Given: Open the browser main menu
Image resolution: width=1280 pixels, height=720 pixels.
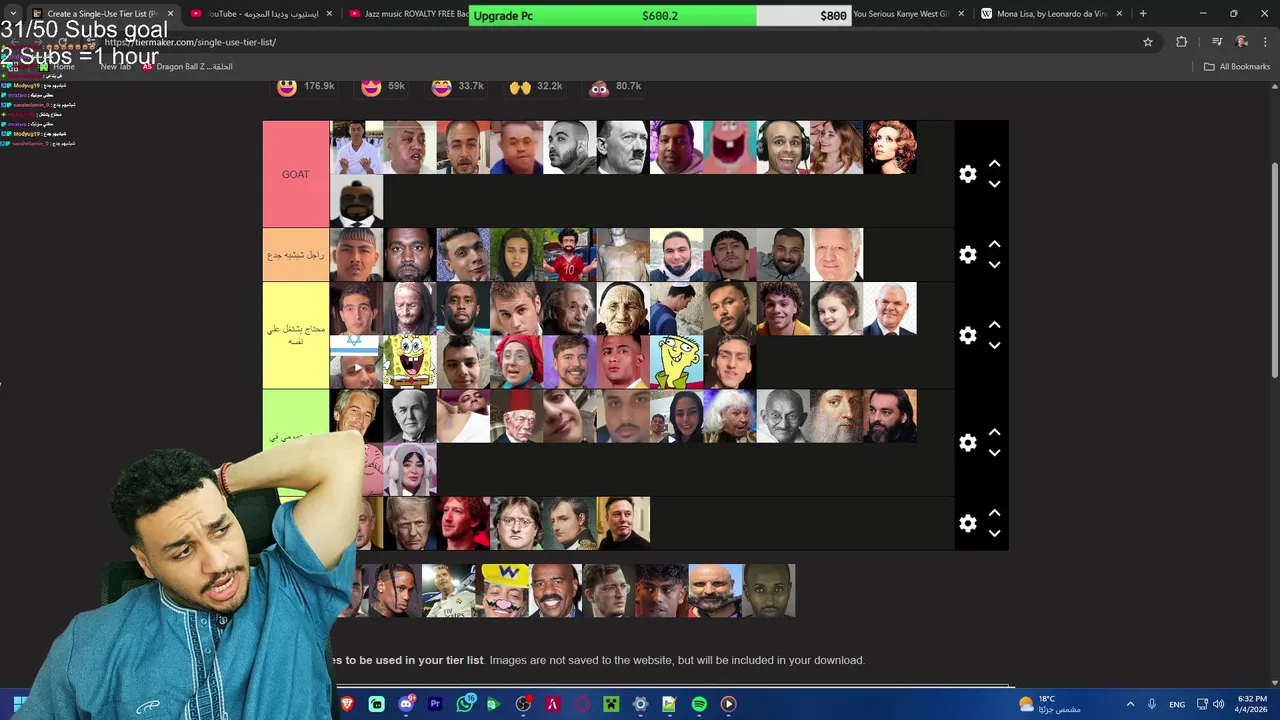Looking at the screenshot, I should [x=1266, y=42].
